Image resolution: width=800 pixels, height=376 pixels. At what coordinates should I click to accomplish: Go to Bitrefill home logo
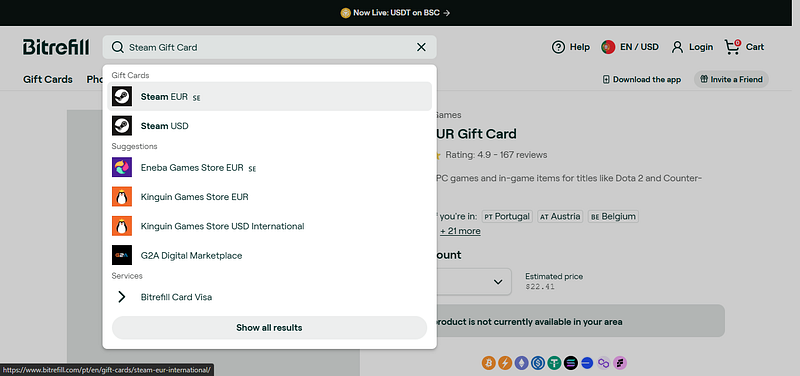pyautogui.click(x=56, y=47)
